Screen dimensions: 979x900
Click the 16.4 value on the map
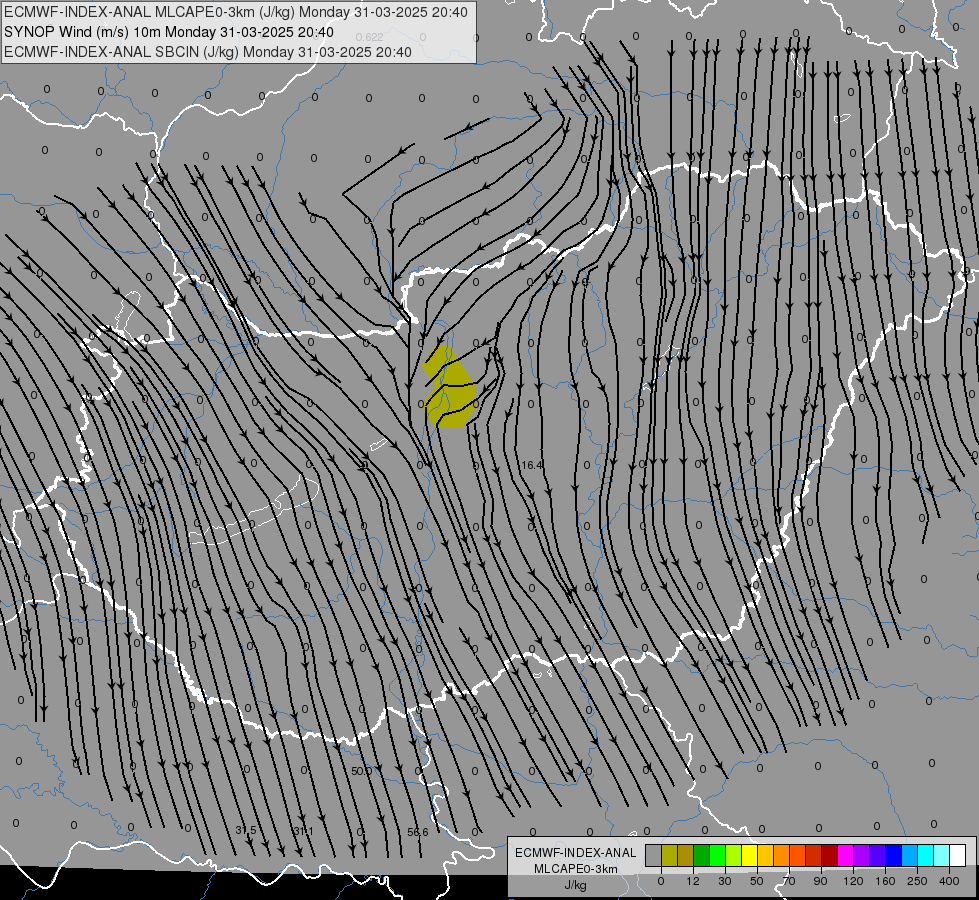click(x=531, y=465)
